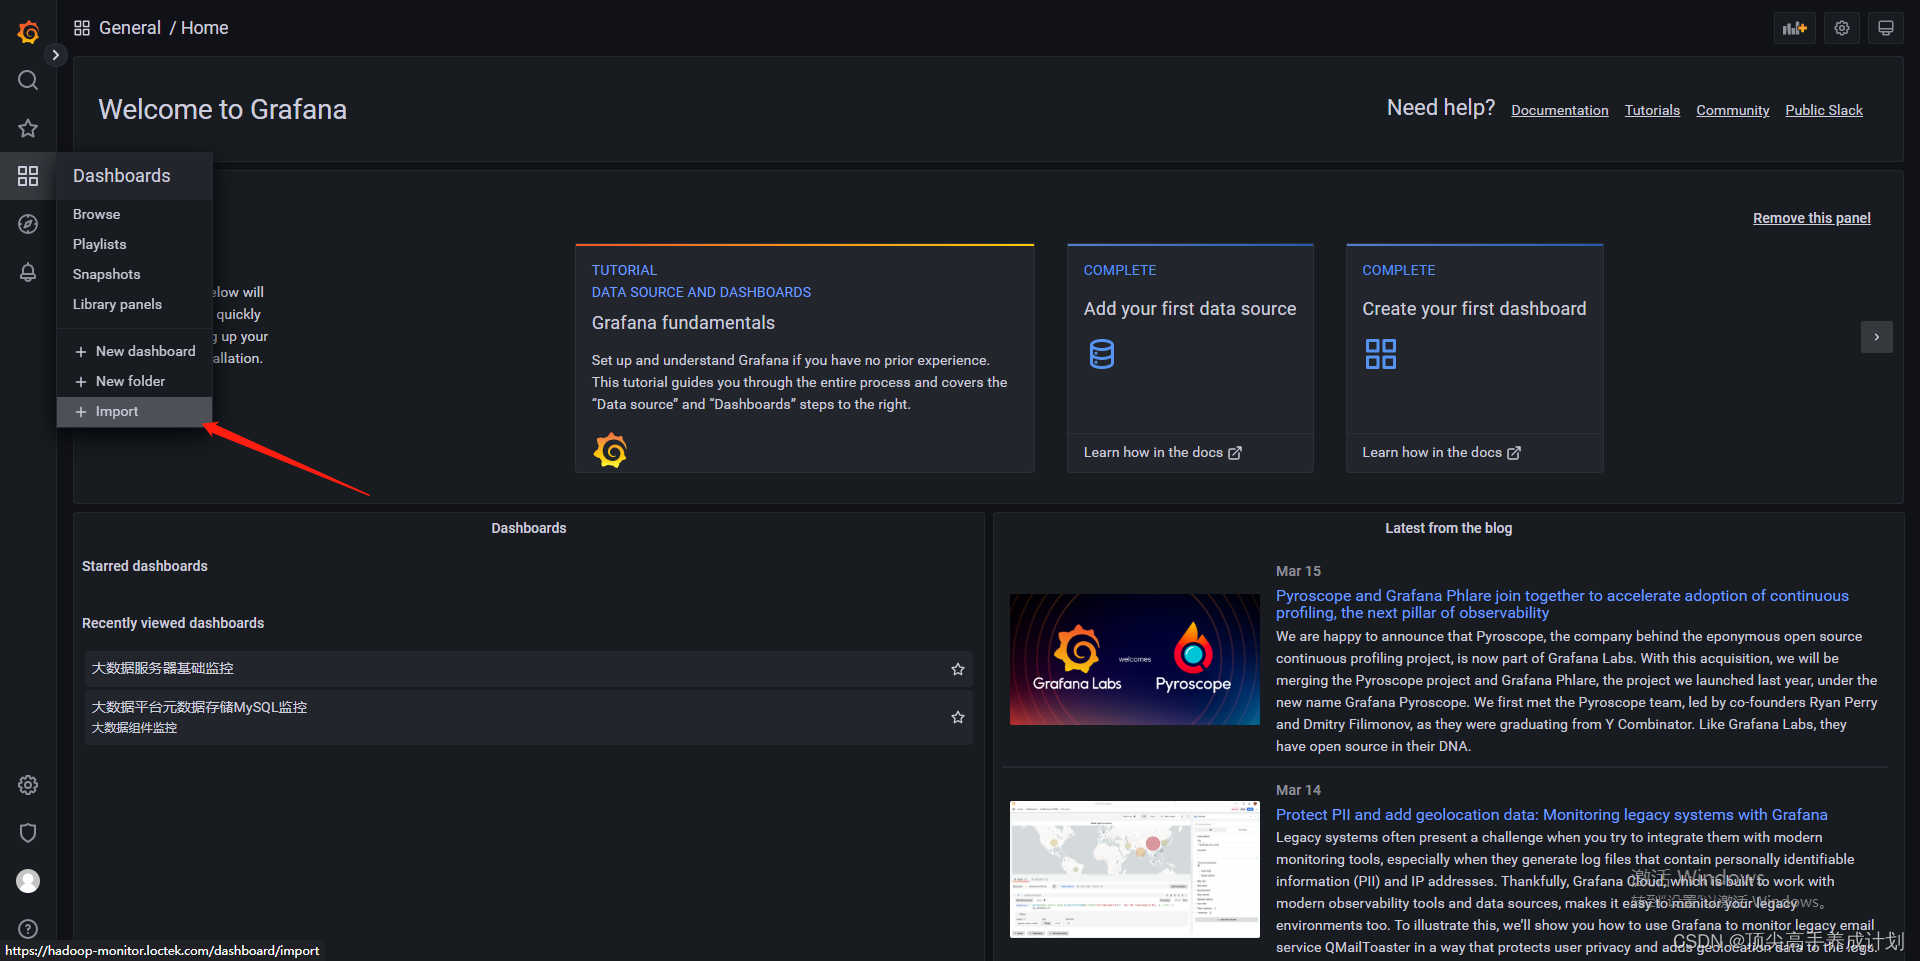Click the Home breadcrumb link
The image size is (1920, 961).
click(204, 28)
